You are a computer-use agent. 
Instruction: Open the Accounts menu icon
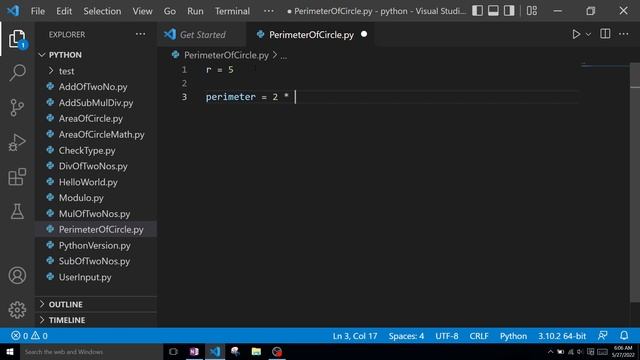17,276
